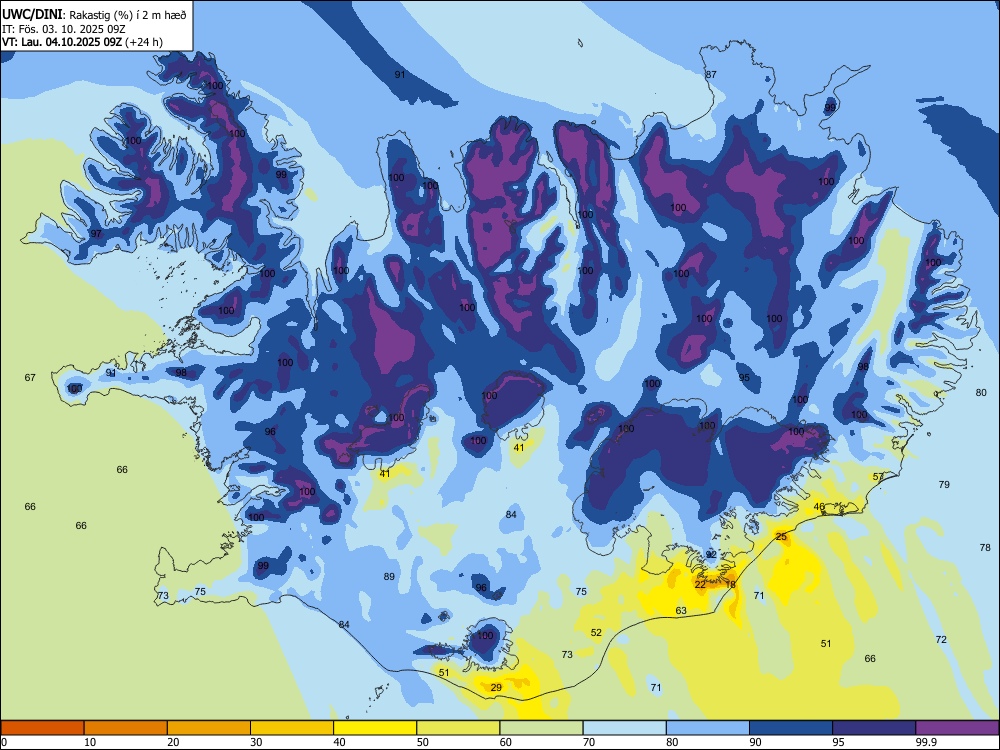Screen dimensions: 1000x750
Task: Click the ocean value '67' in the west
Action: 30,378
